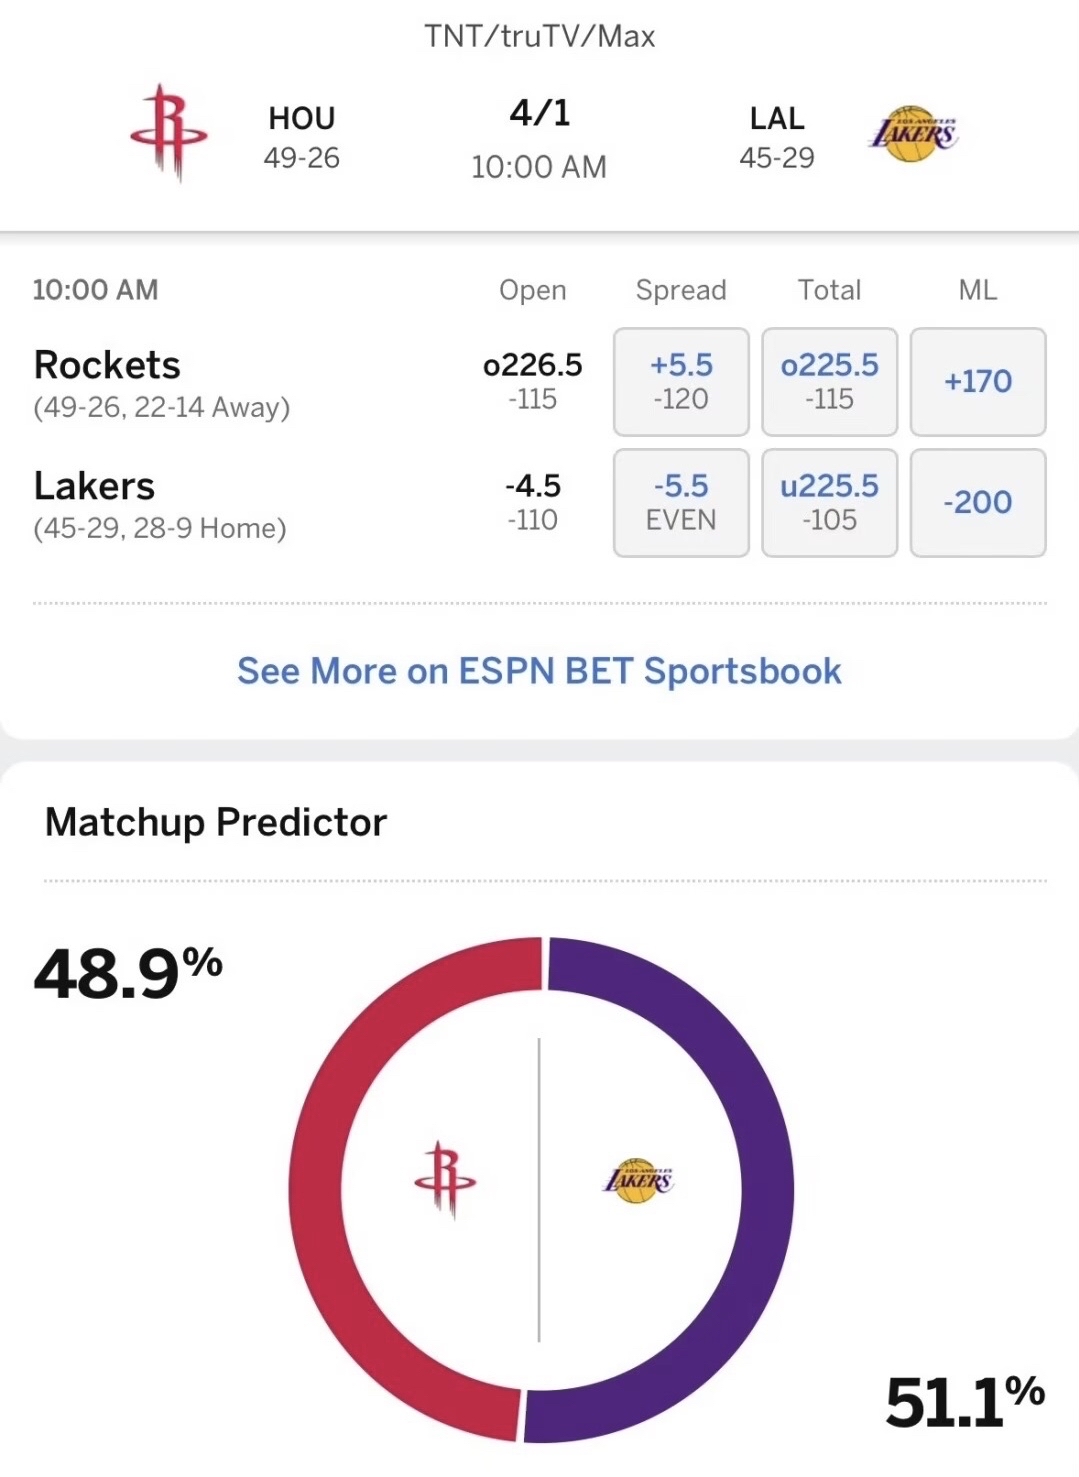This screenshot has height=1477, width=1079.
Task: Click the LAL team abbreviation
Action: 777,118
